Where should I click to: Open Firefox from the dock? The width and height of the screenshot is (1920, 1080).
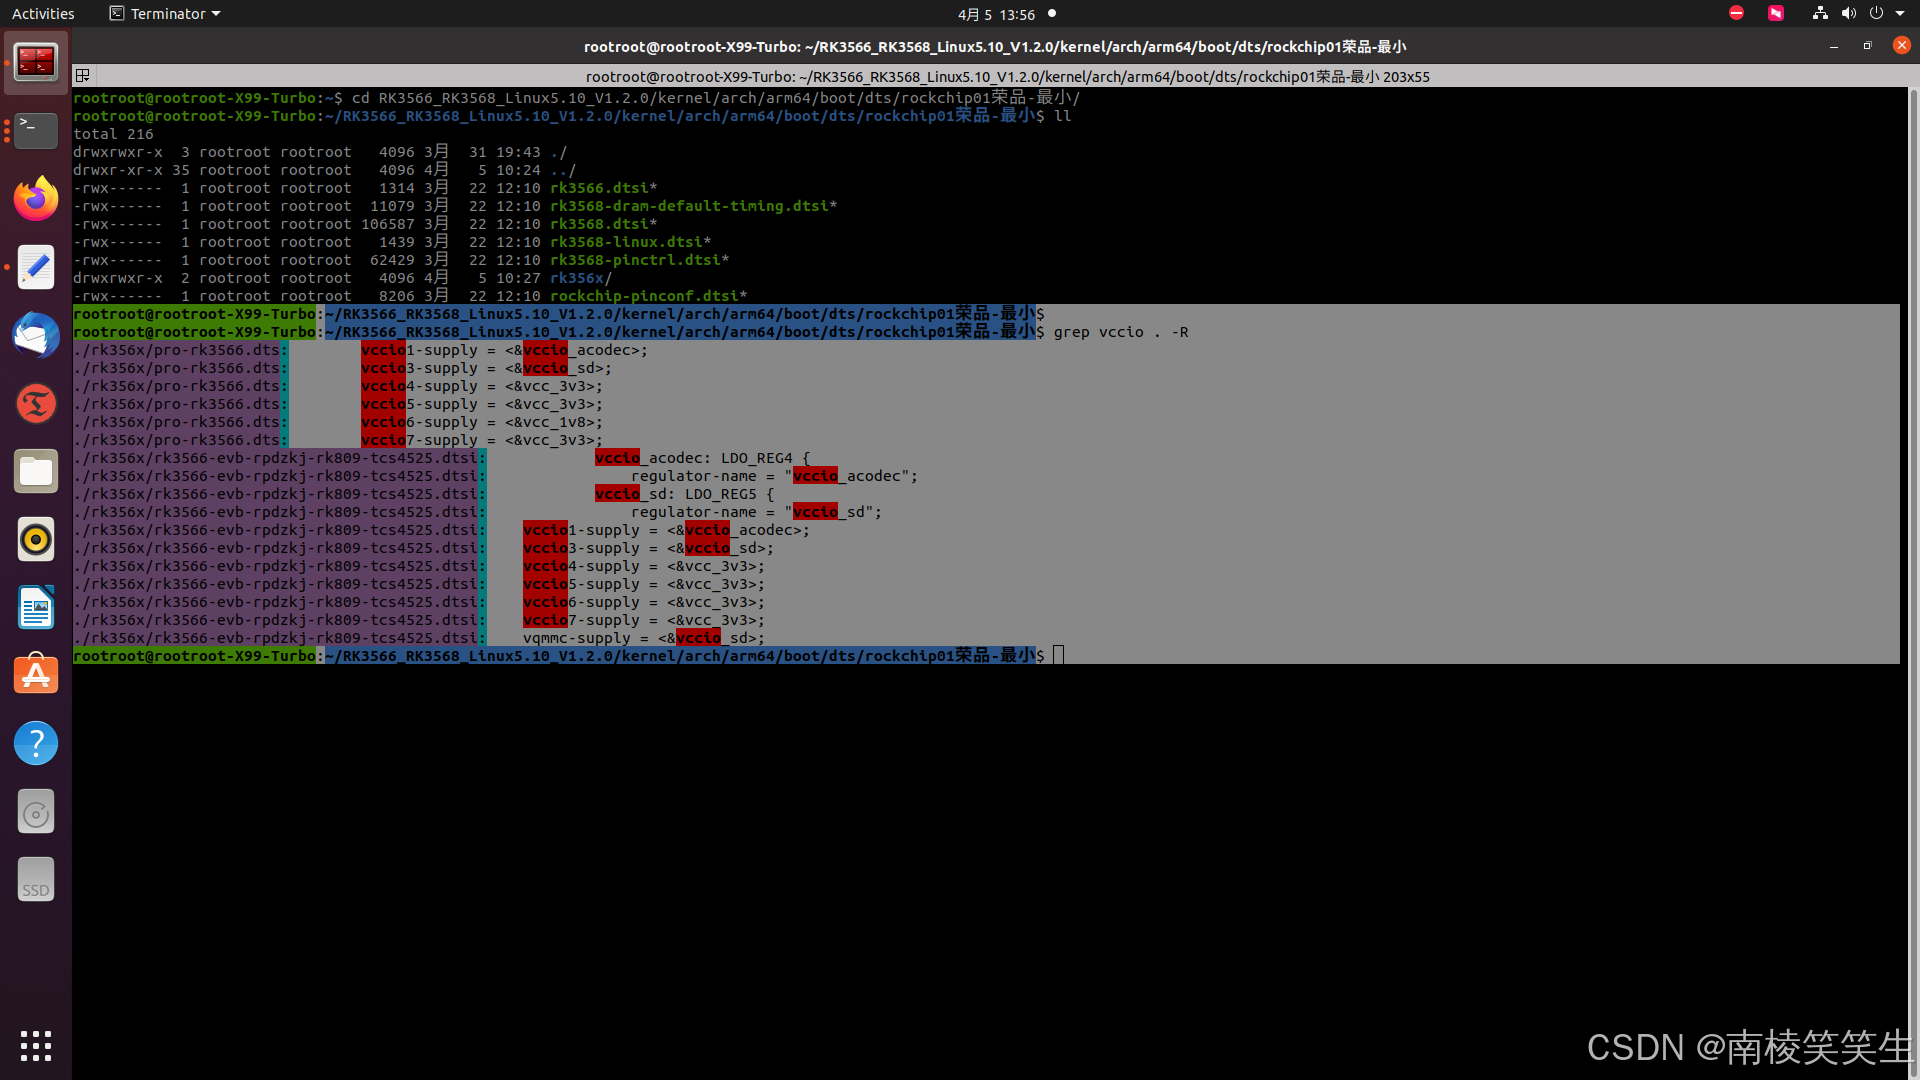pyautogui.click(x=36, y=199)
